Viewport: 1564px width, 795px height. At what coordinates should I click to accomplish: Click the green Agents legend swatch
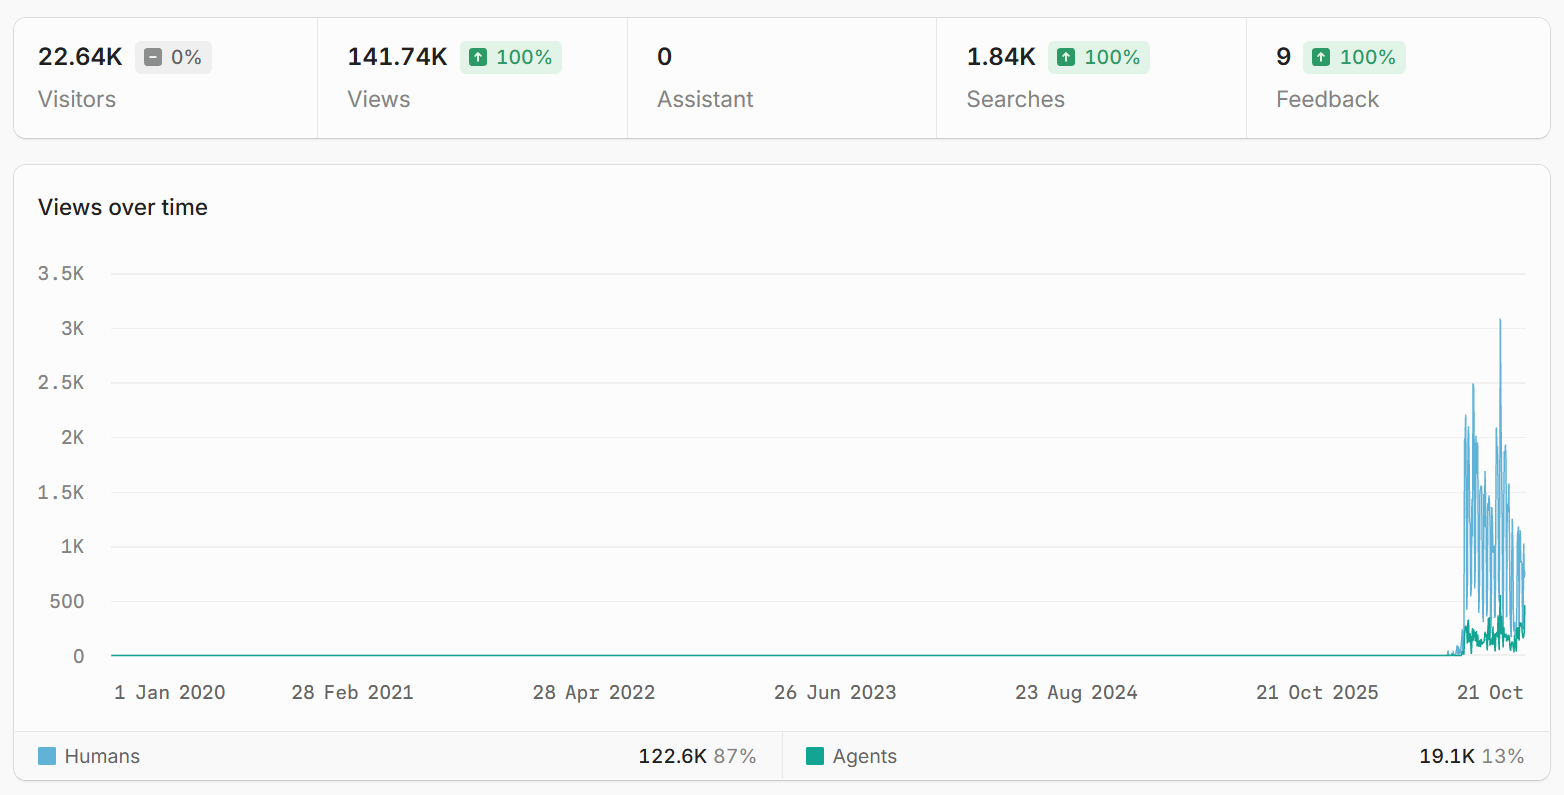tap(815, 756)
